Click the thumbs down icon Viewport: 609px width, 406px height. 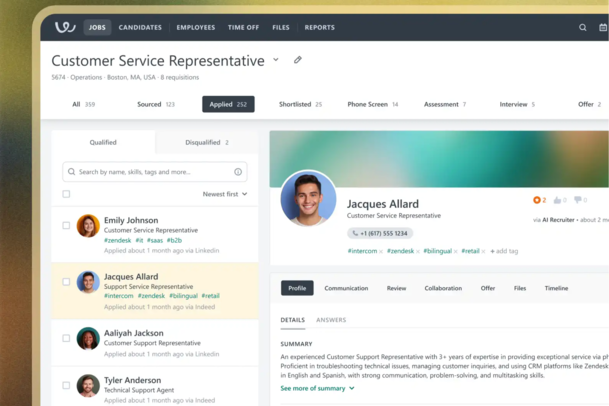click(x=578, y=200)
